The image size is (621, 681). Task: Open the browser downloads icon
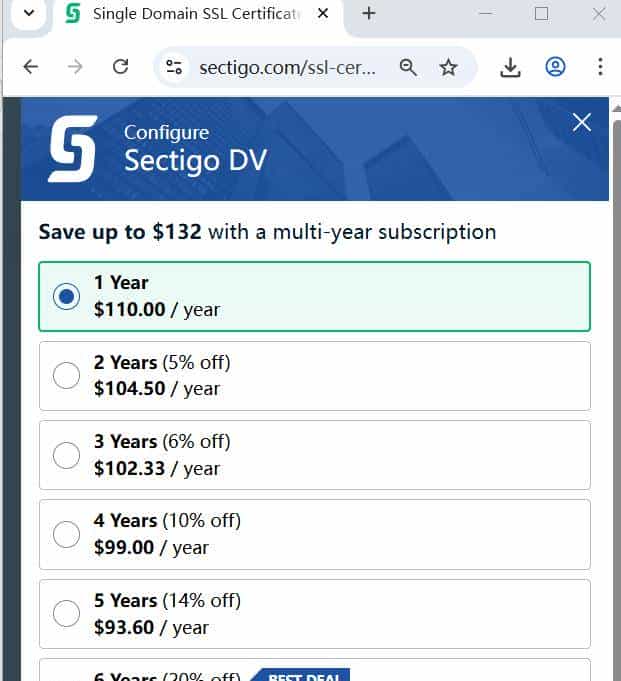[510, 67]
